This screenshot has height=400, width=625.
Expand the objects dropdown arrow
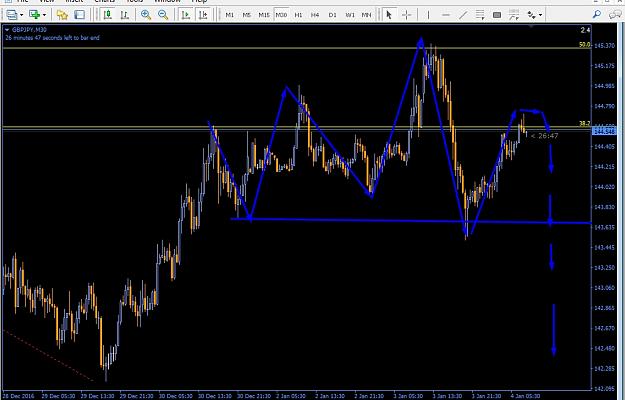pyautogui.click(x=540, y=15)
